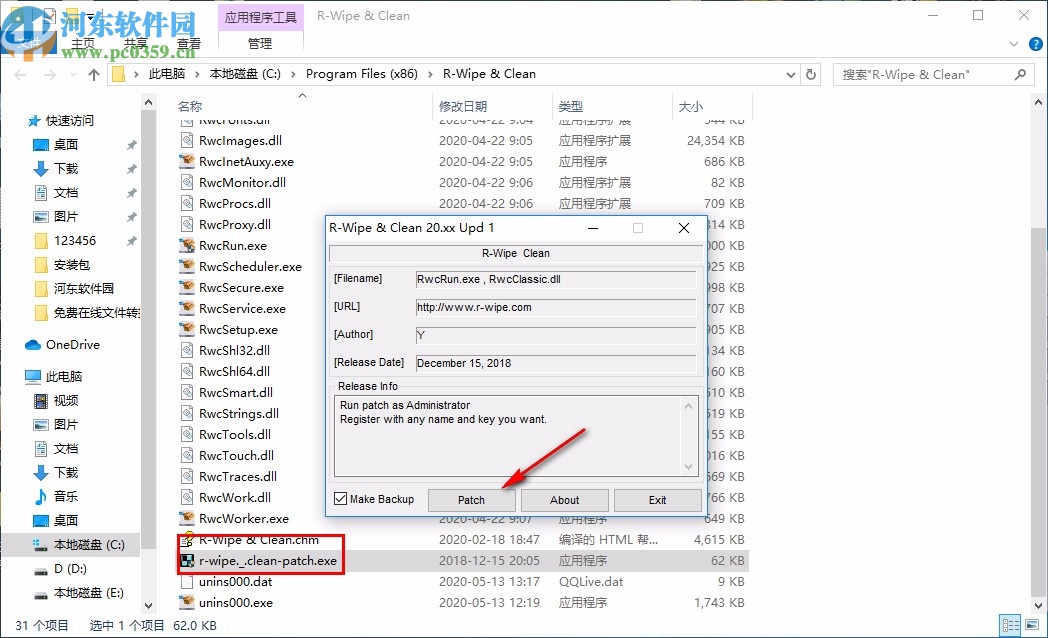Refresh the folder view
The image size is (1048, 638).
(811, 74)
